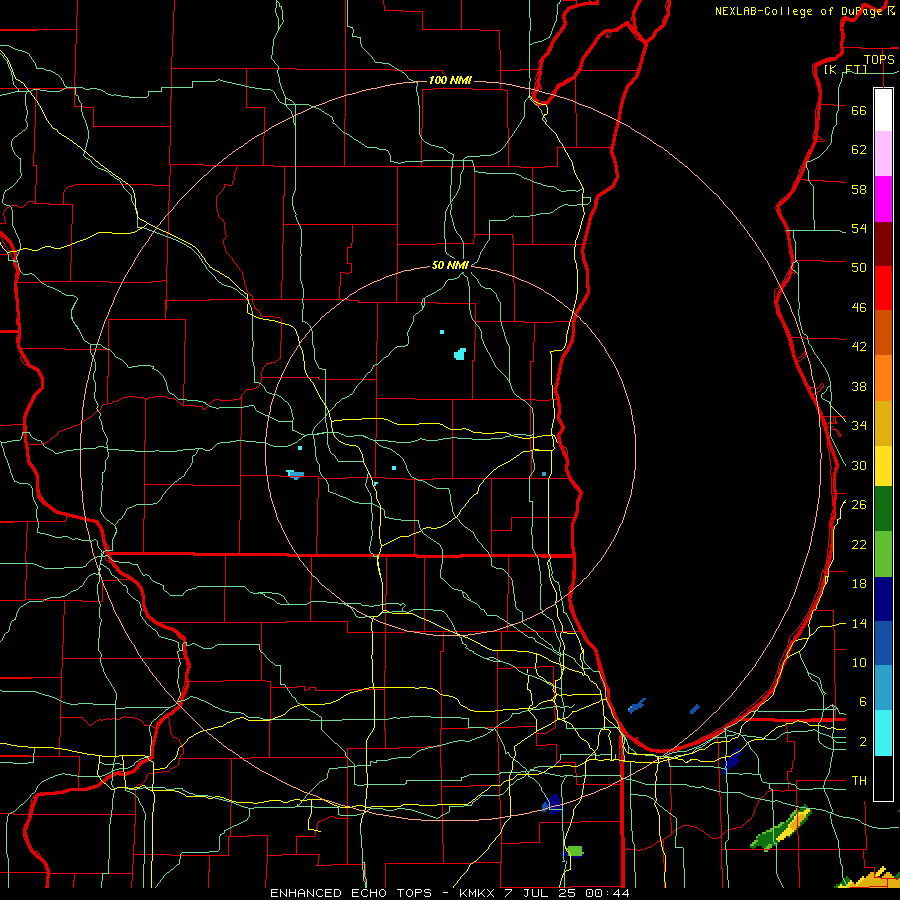Click the black TH legend swatch
Image resolution: width=900 pixels, height=900 pixels.
click(x=883, y=778)
